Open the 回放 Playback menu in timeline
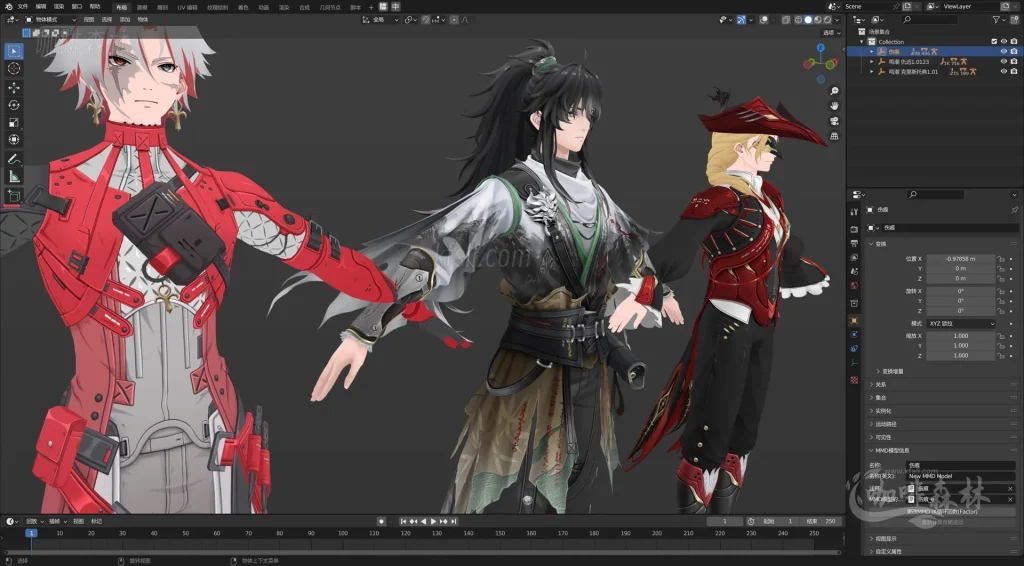 click(x=33, y=522)
